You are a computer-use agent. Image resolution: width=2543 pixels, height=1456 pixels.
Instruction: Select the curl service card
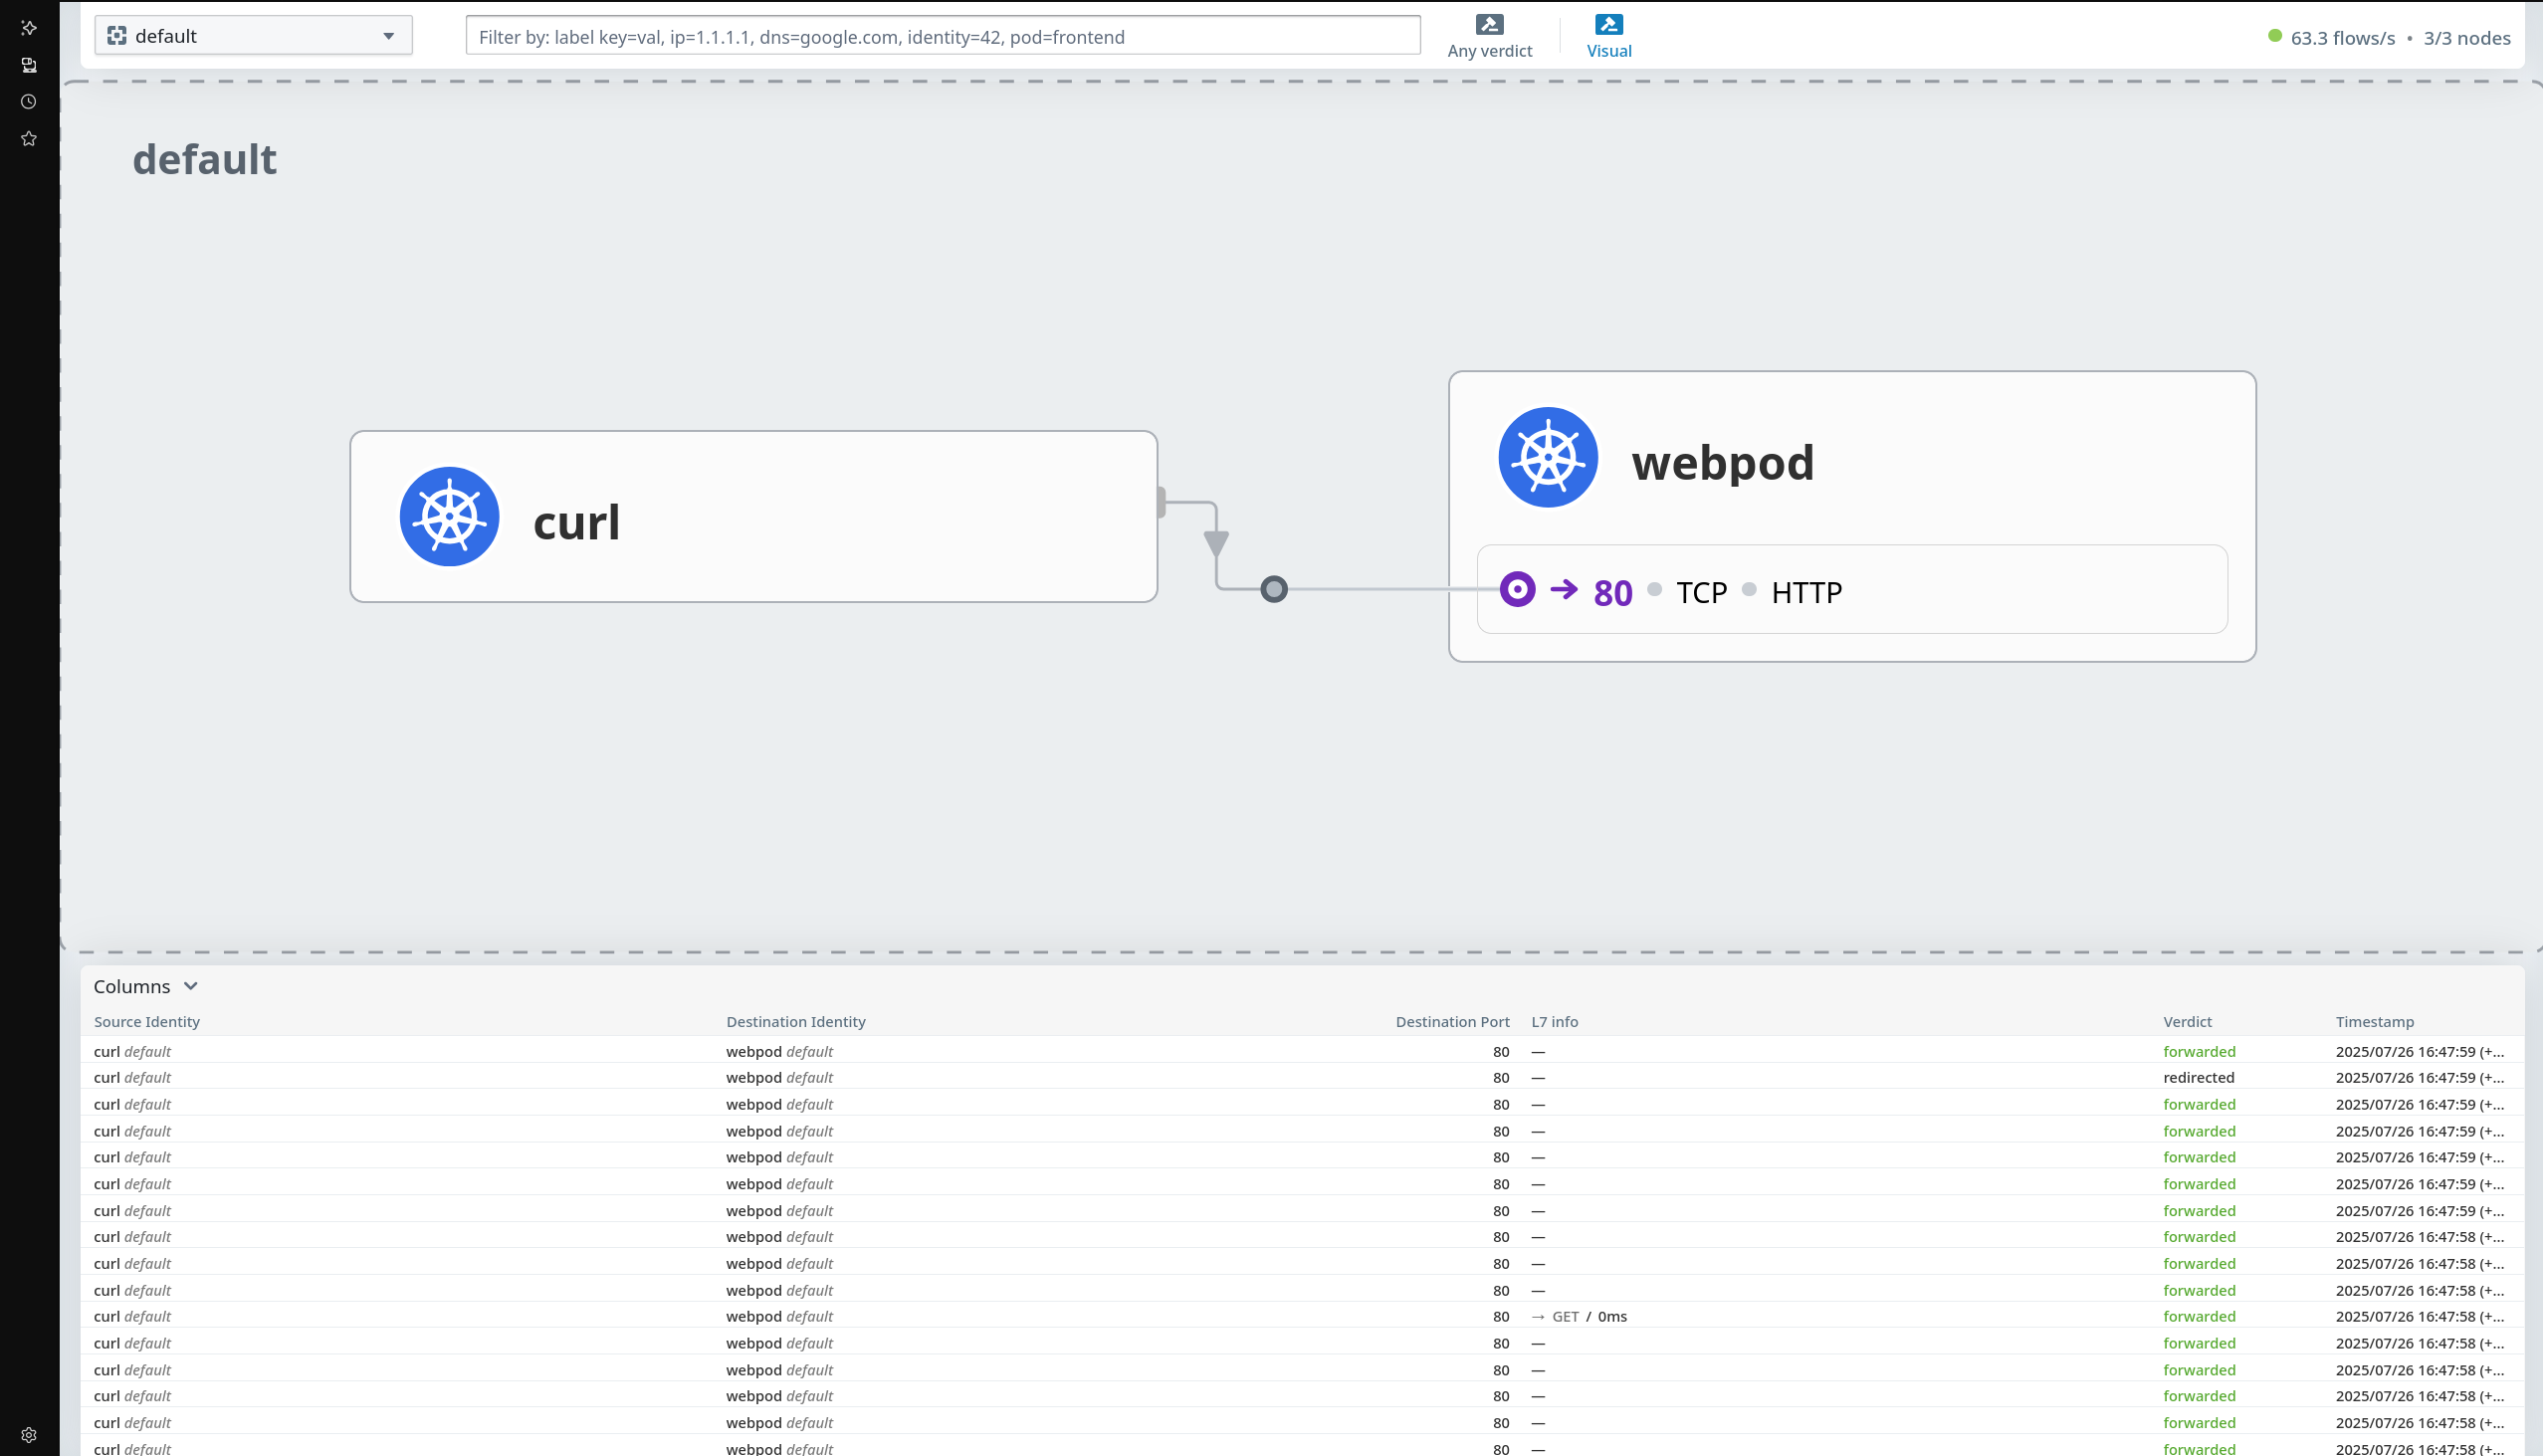(753, 516)
